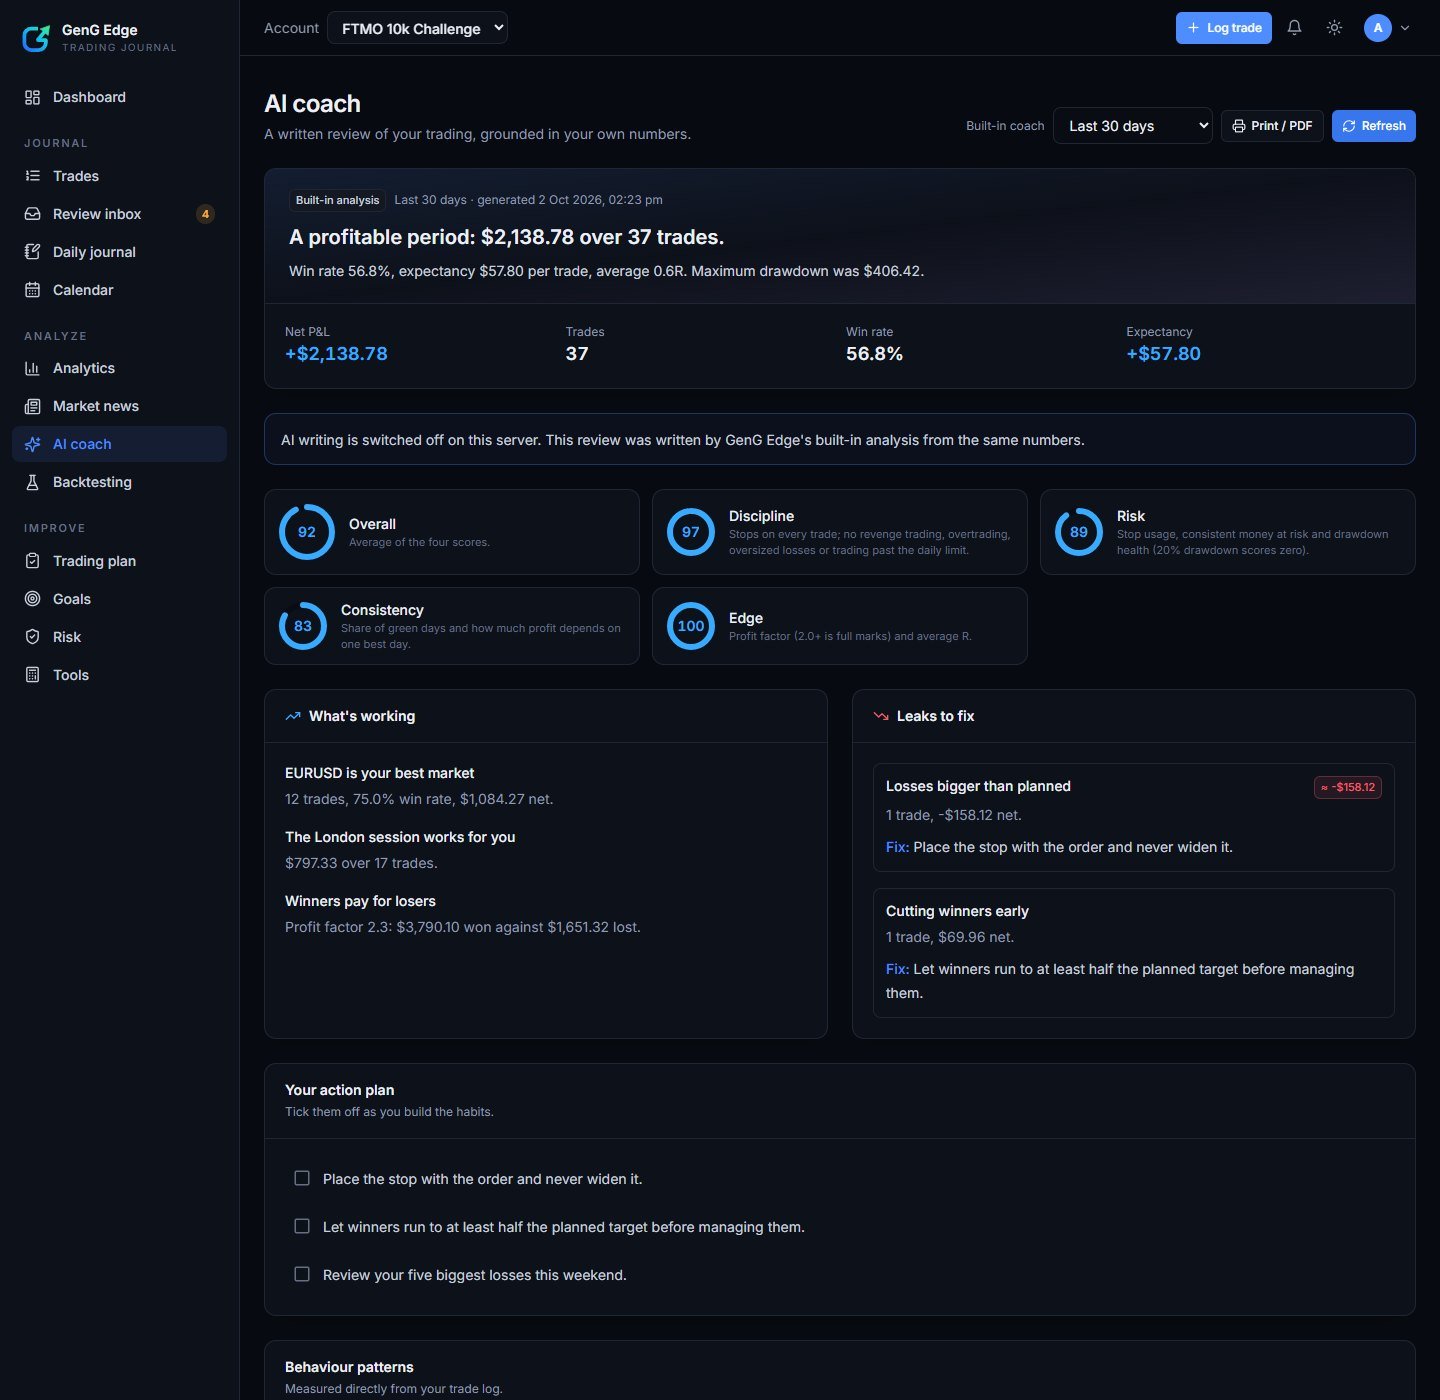Click the Losses bigger than planned card

[x=1134, y=818]
